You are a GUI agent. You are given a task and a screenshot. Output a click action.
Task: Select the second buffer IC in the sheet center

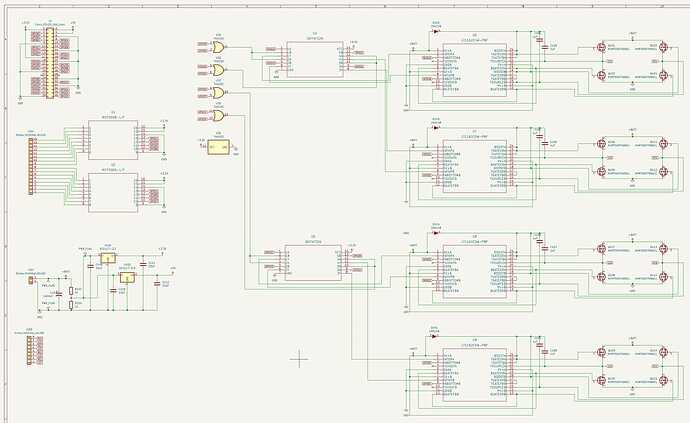(313, 263)
